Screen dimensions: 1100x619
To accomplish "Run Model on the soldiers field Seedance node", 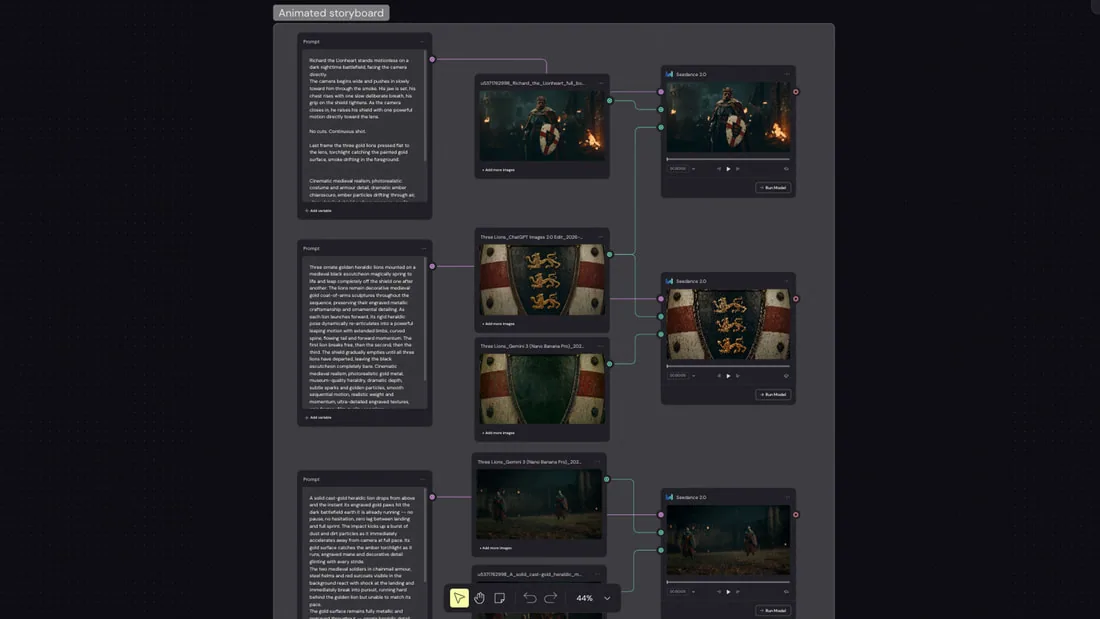I will point(773,611).
